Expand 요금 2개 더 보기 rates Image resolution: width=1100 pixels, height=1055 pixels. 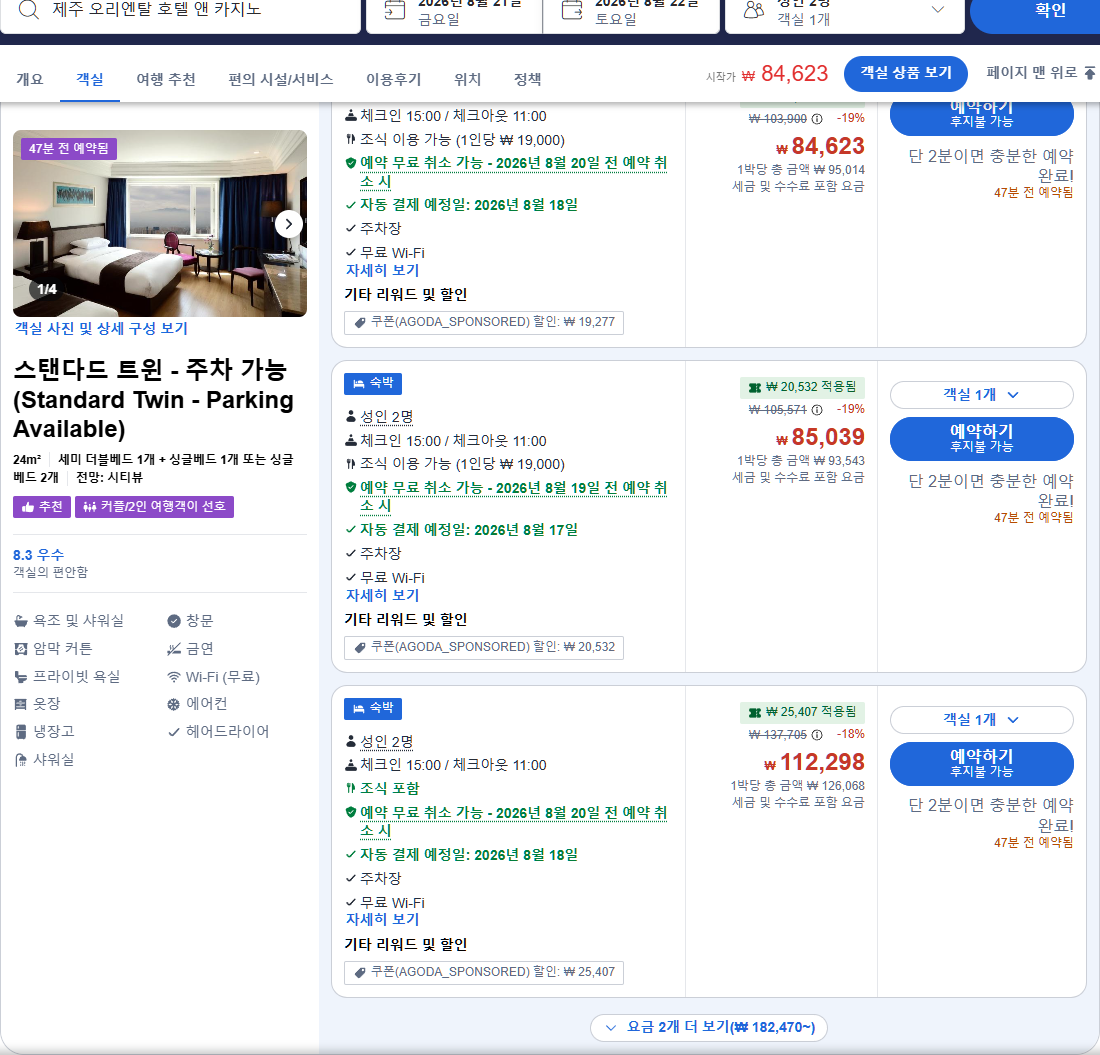(709, 1028)
